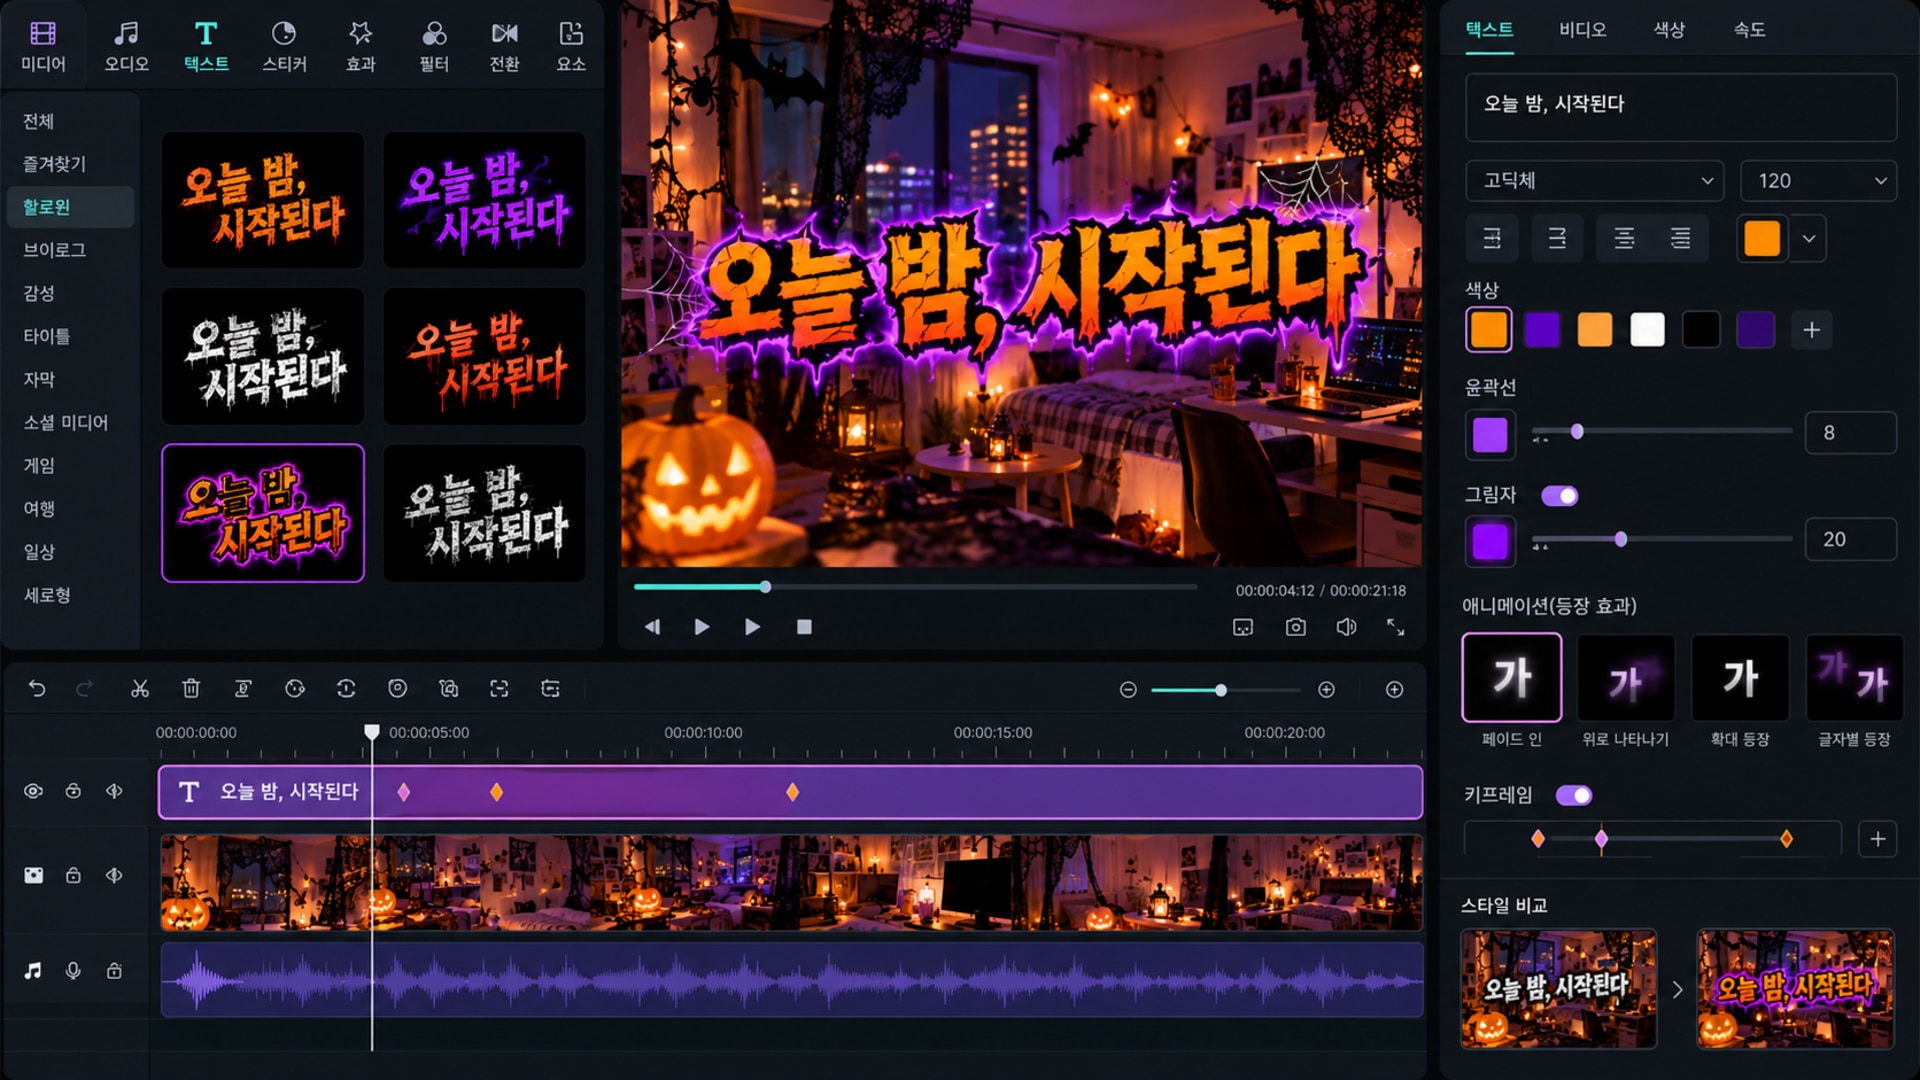
Task: Click the trash delete icon
Action: point(191,688)
